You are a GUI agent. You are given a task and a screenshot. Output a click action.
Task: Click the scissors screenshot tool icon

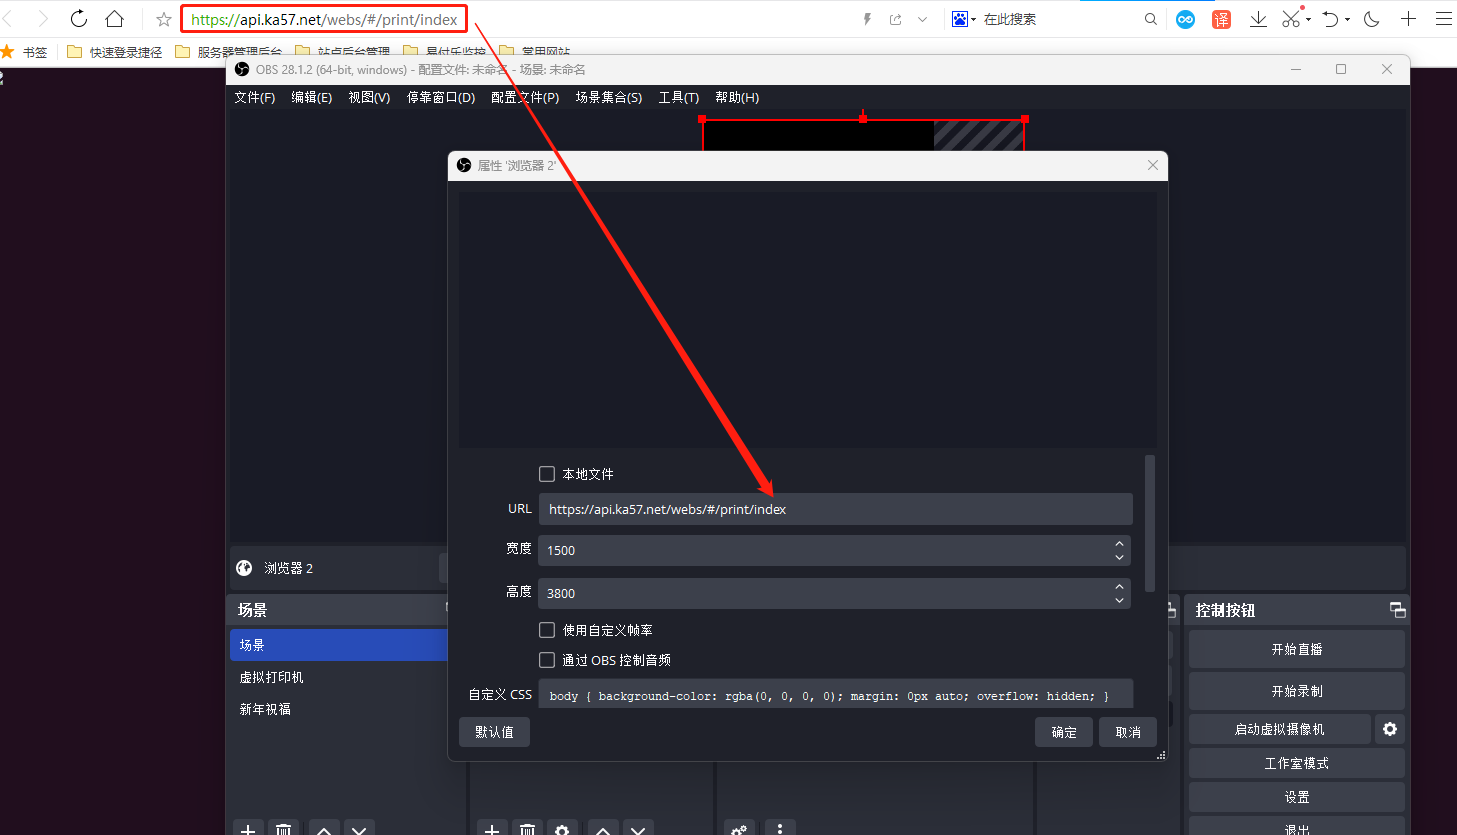coord(1291,19)
